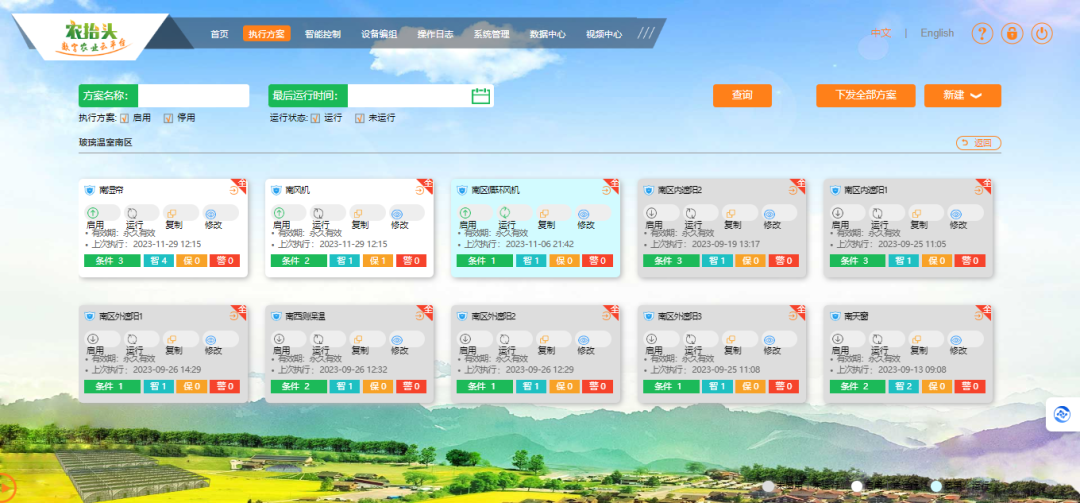1080x503 pixels.
Task: Click the 启用 icon on 南风机 card
Action: point(278,213)
